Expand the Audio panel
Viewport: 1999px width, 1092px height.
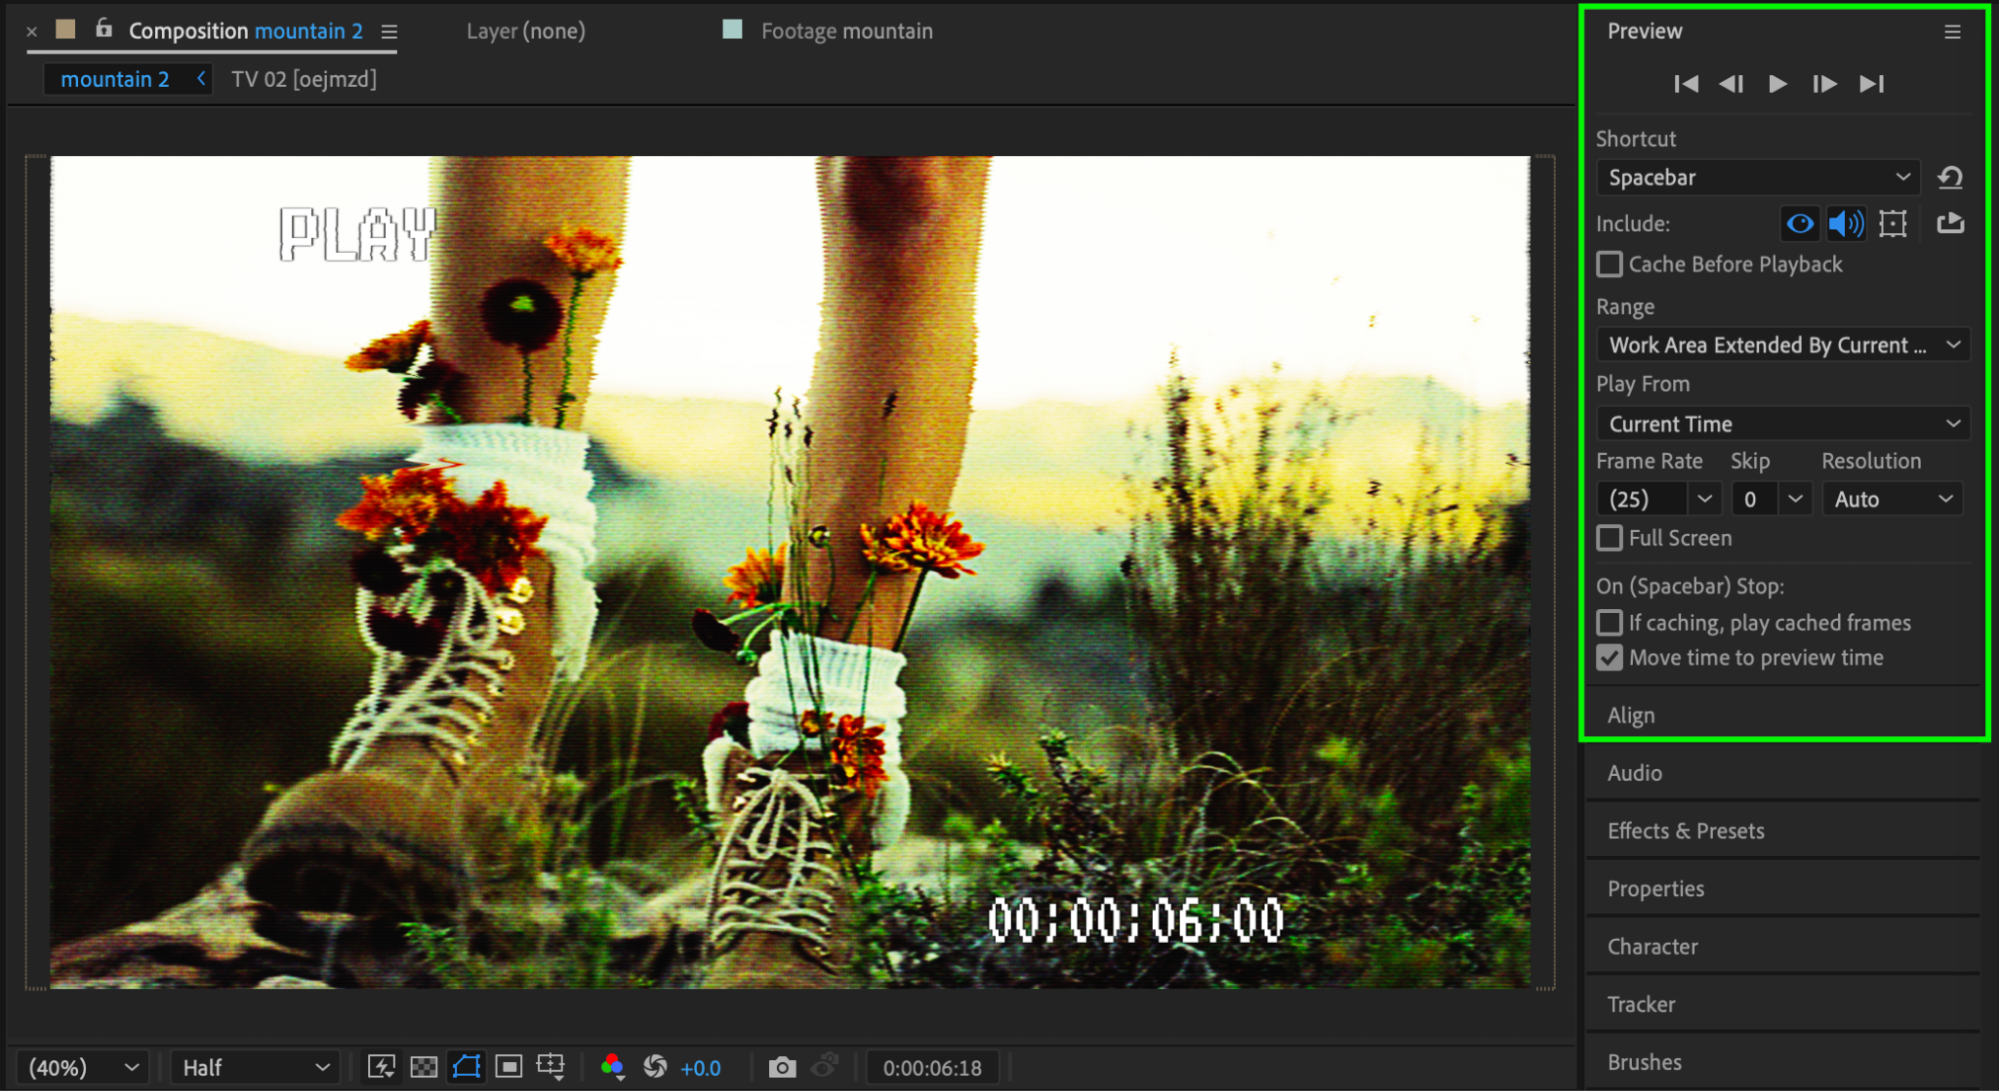1783,773
